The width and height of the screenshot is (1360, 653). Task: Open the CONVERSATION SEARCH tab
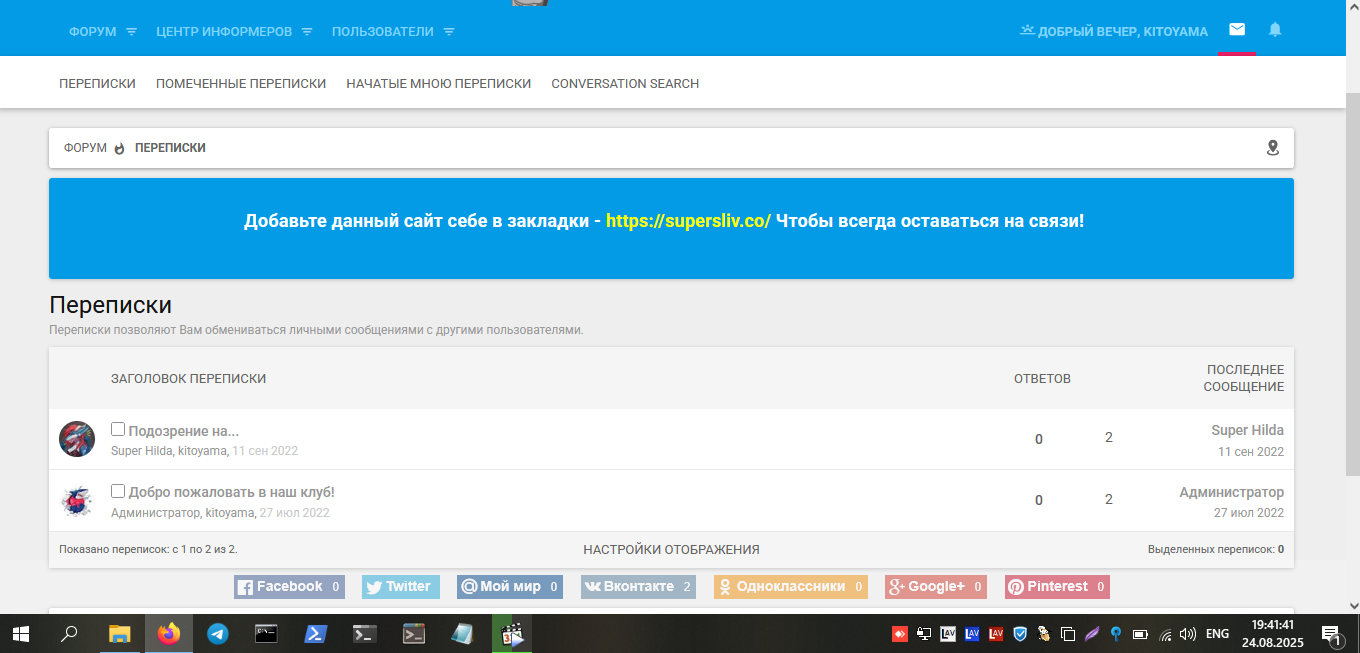click(625, 84)
